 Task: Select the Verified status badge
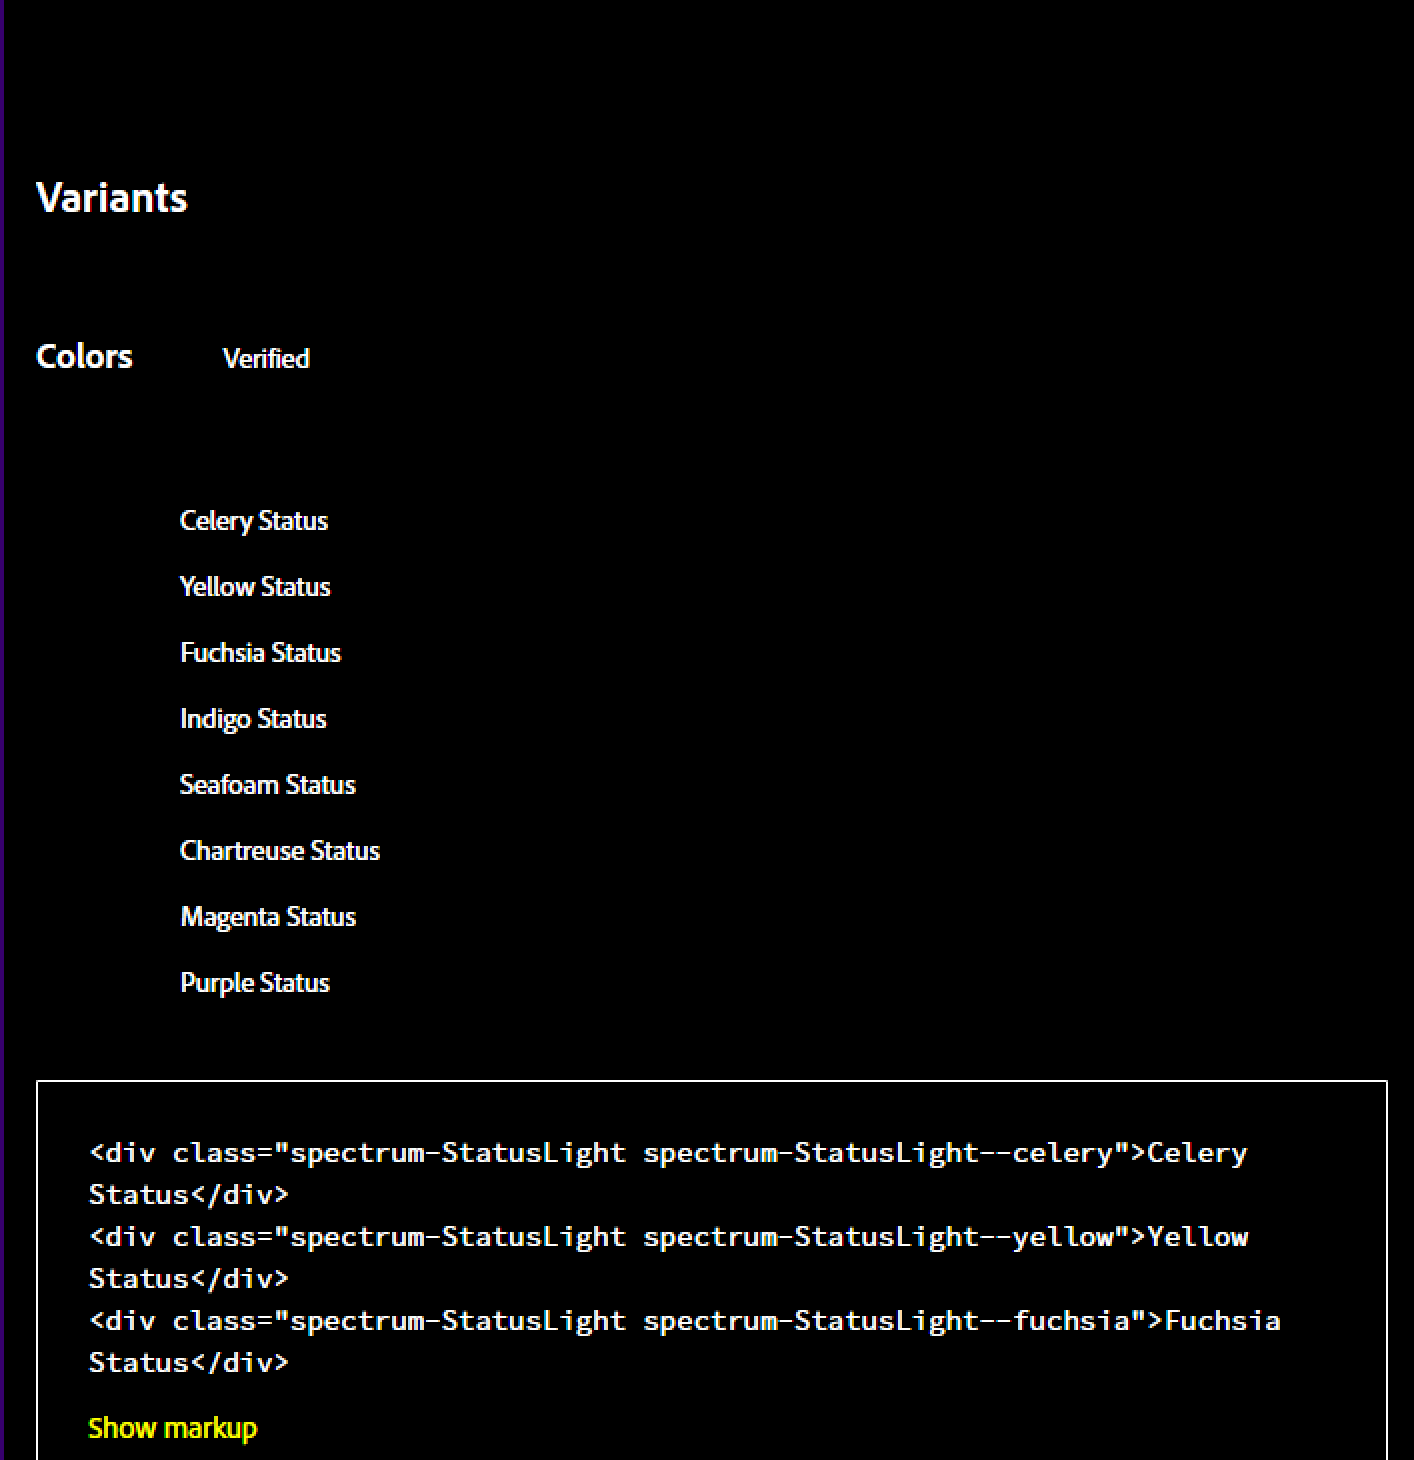(266, 358)
